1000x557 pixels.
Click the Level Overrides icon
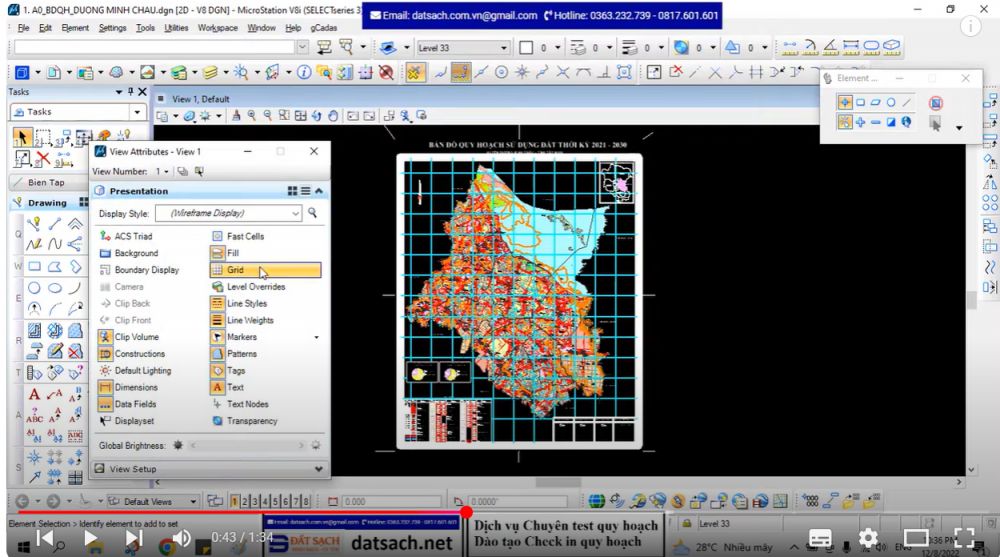(218, 287)
